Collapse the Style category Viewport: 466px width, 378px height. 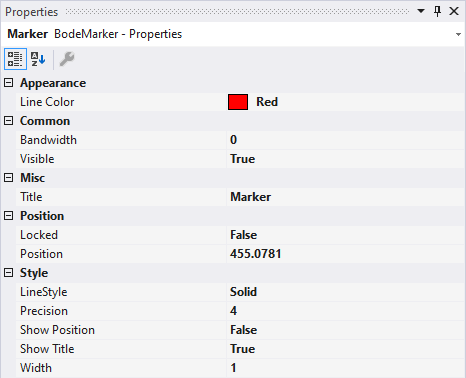coord(8,273)
